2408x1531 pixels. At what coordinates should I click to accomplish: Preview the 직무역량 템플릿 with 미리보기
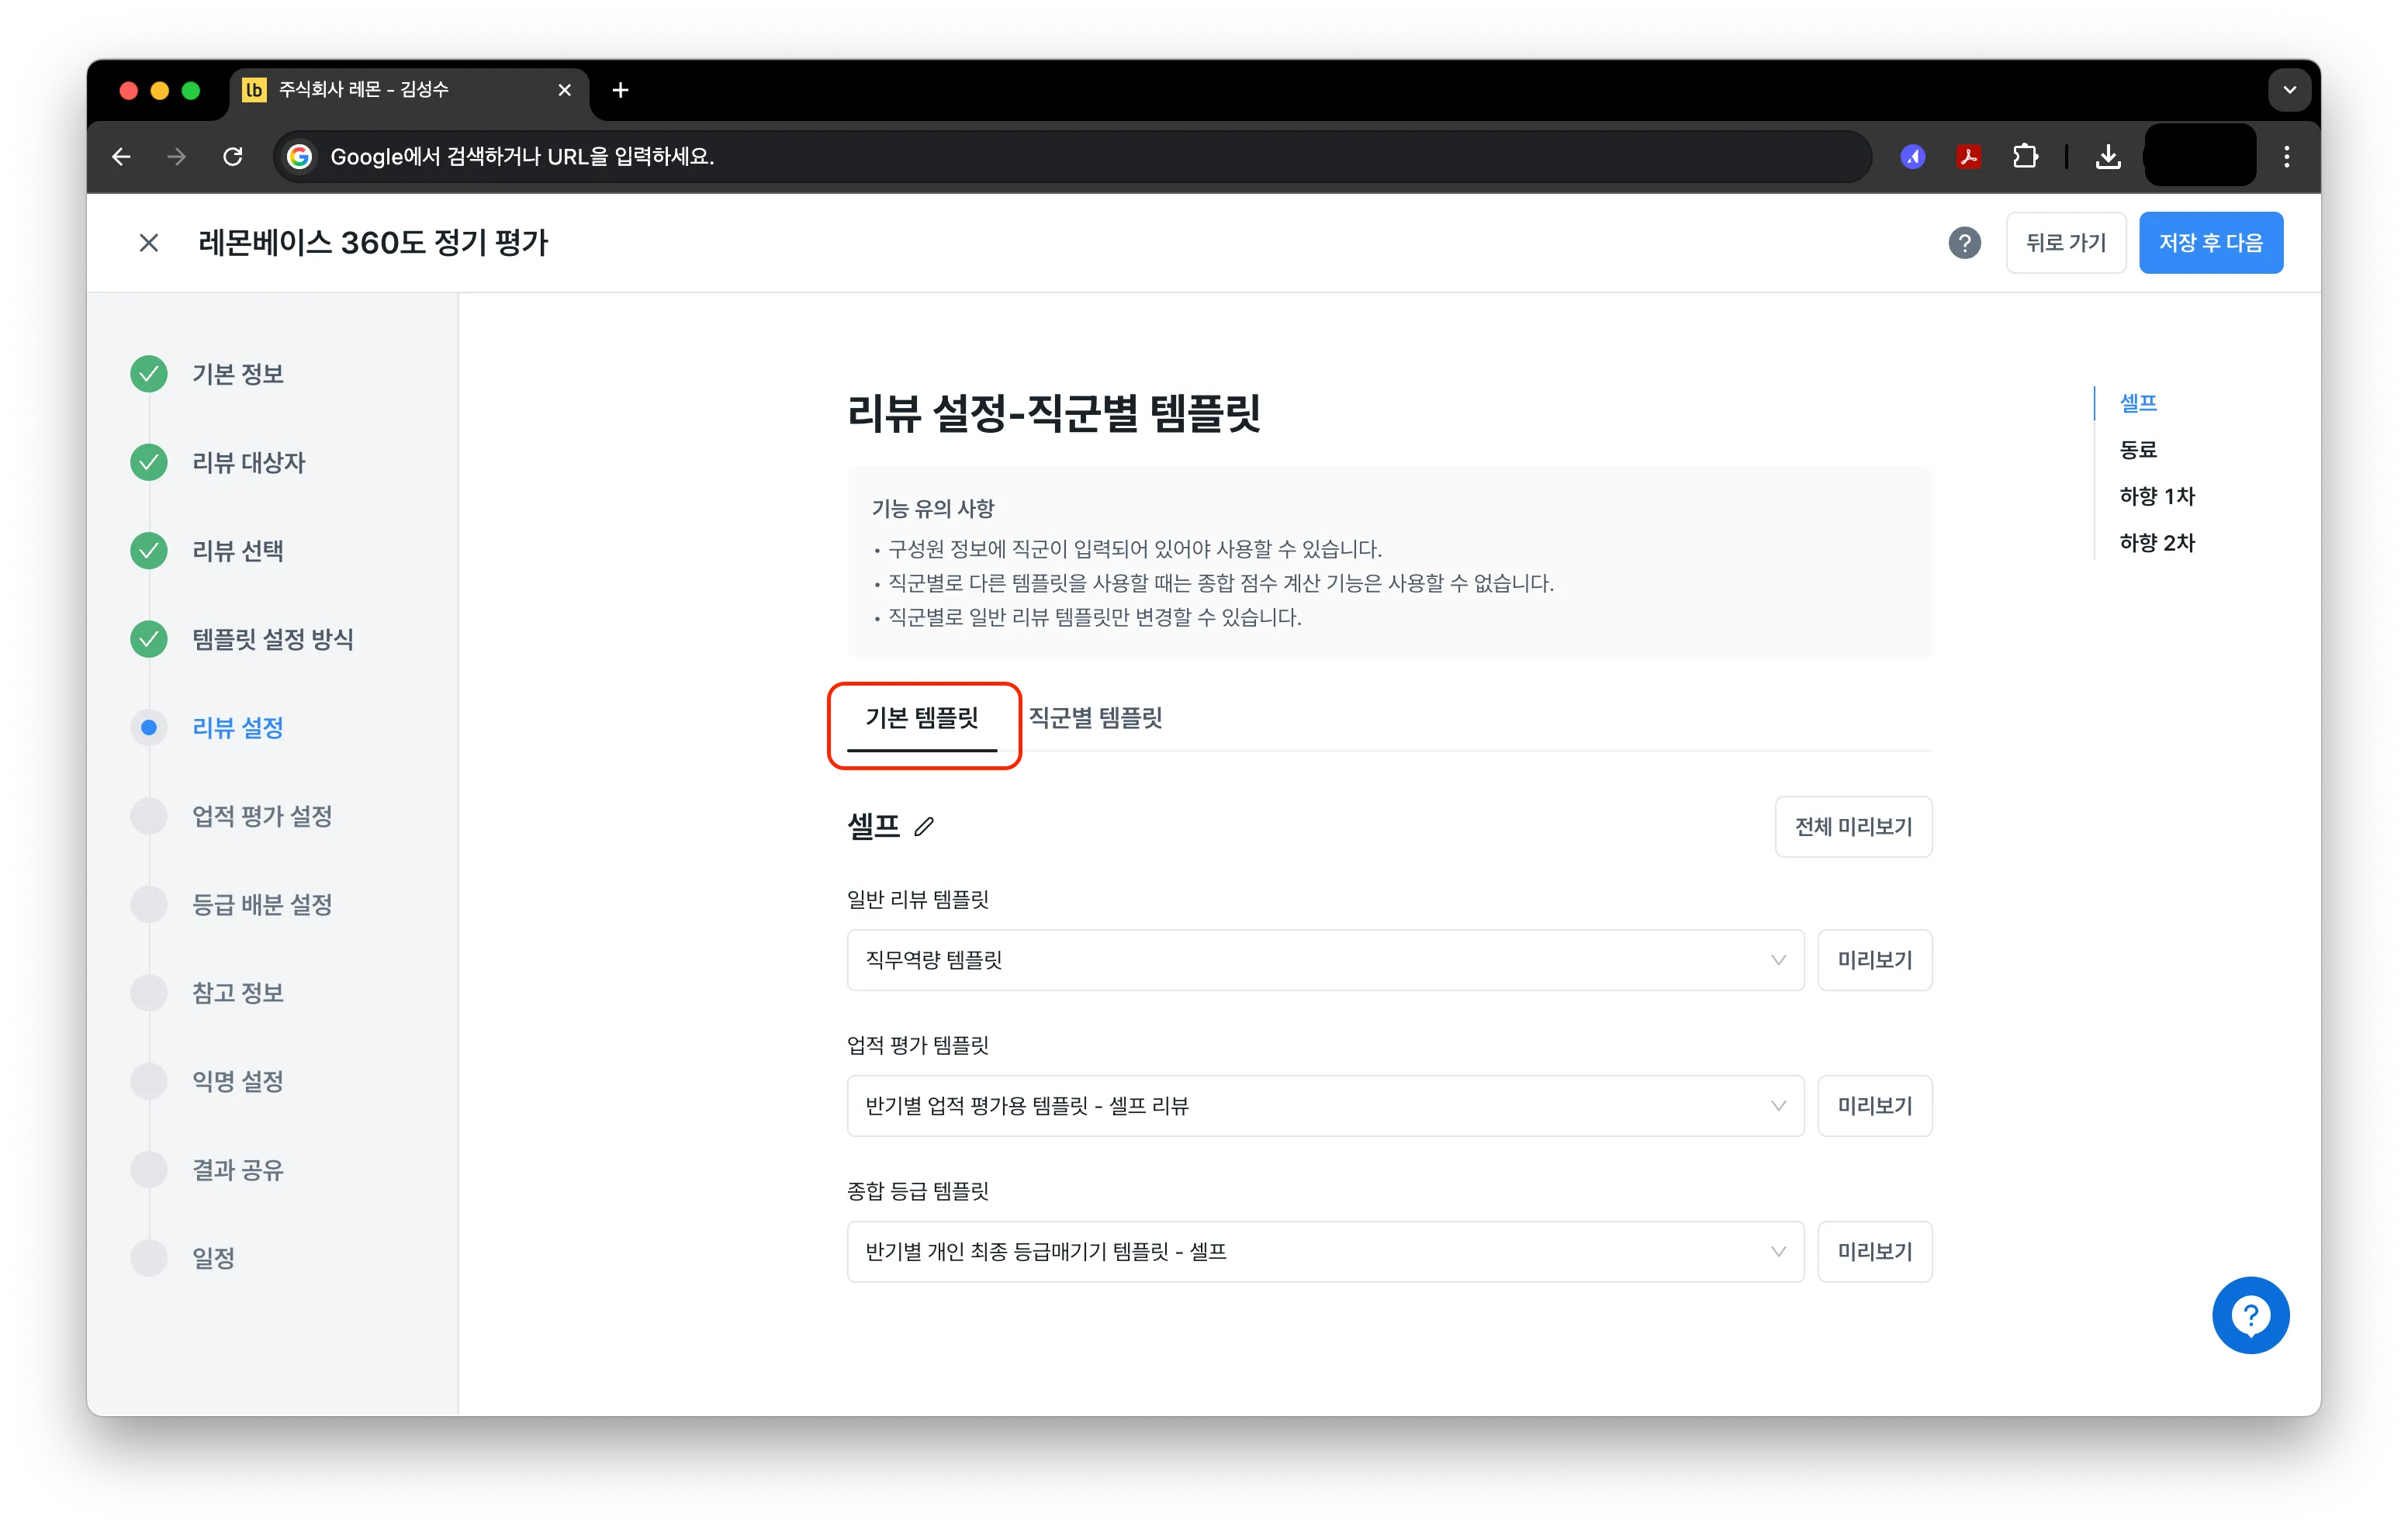click(x=1874, y=960)
